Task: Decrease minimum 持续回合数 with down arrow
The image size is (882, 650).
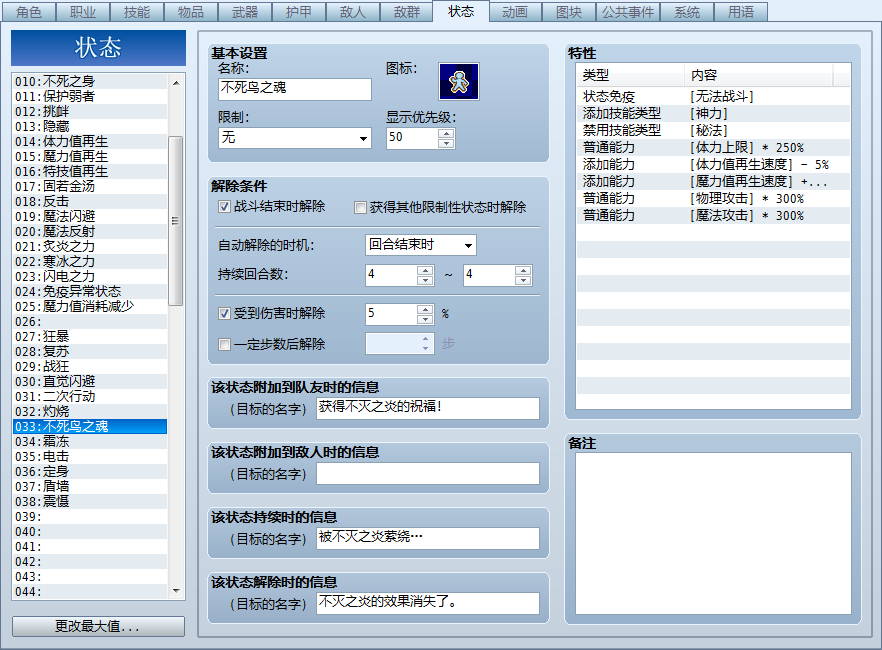Action: click(425, 280)
